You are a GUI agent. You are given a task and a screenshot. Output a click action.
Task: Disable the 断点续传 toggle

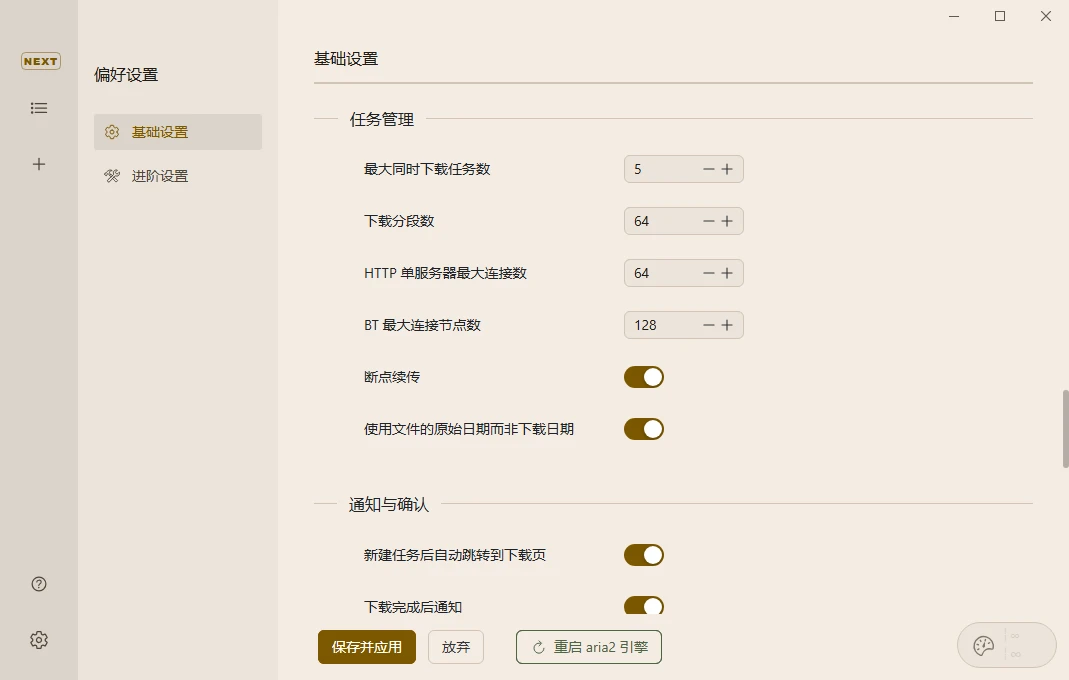(643, 377)
